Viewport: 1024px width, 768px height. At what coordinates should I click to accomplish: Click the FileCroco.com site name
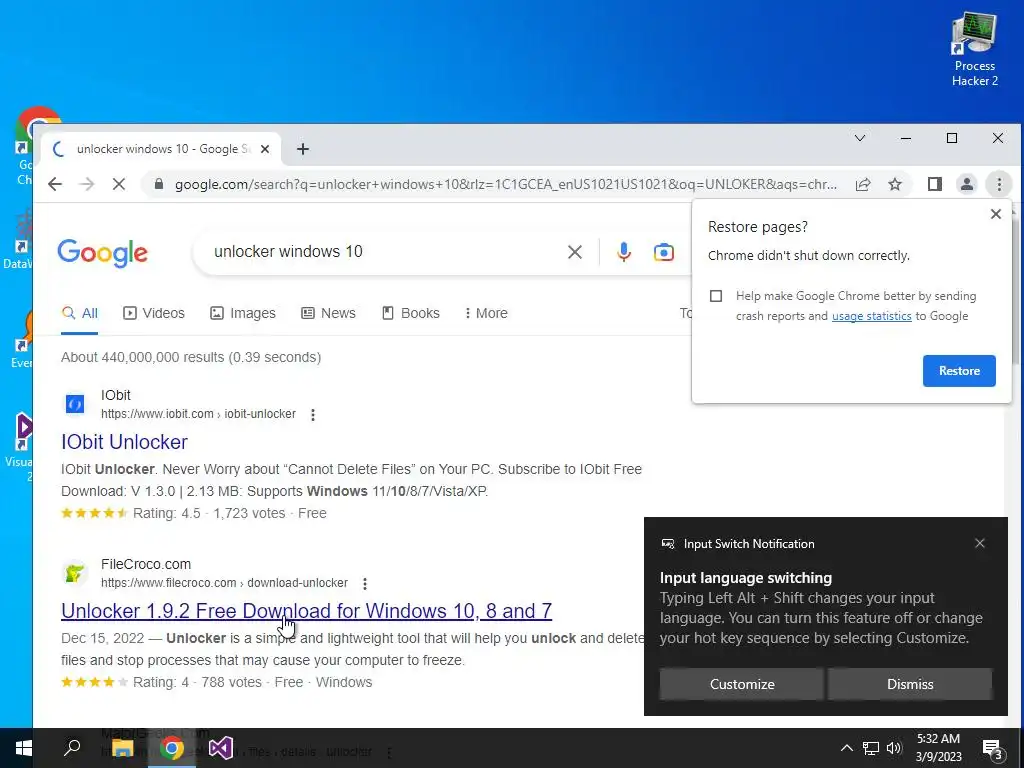coord(146,564)
